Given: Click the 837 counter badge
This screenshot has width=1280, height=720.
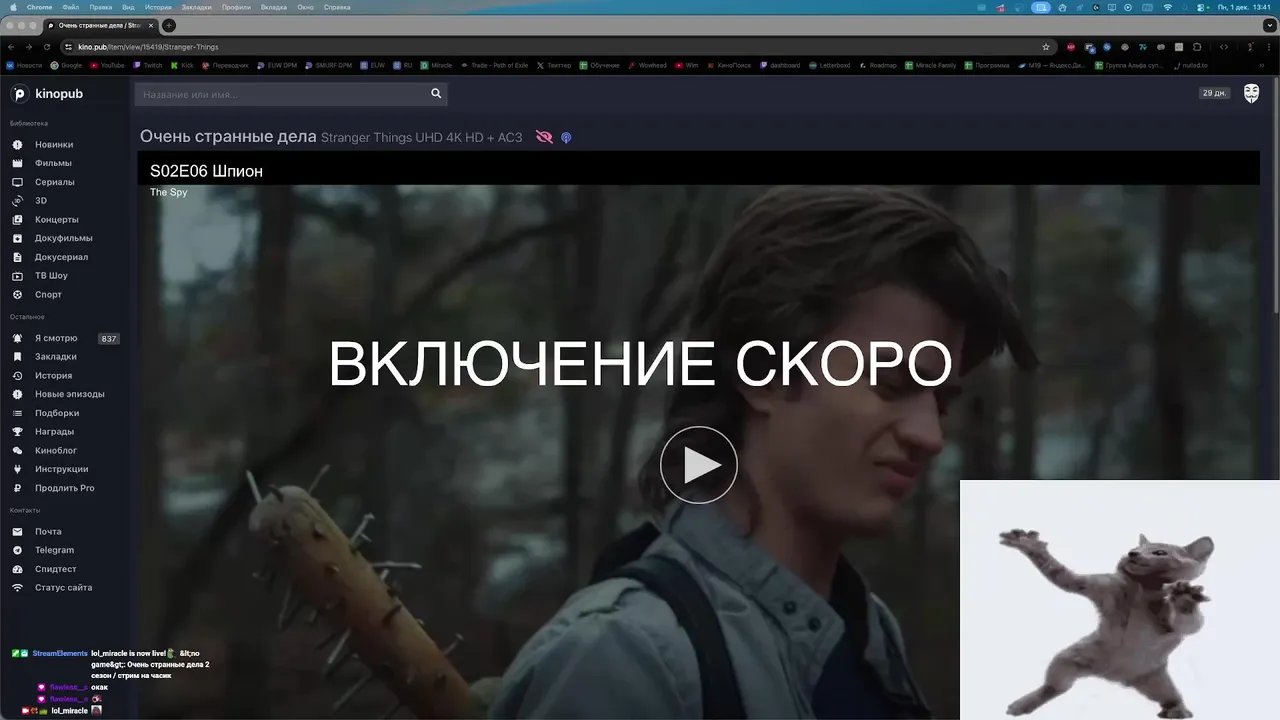Looking at the screenshot, I should coord(108,339).
